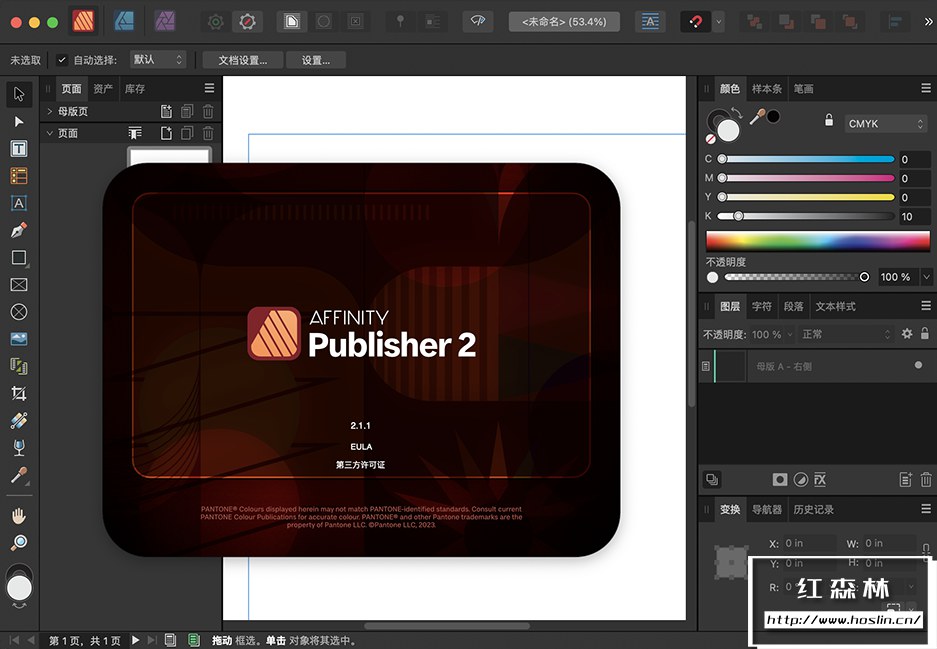937x649 pixels.
Task: Toggle the 自动选择 checkbox
Action: (62, 60)
